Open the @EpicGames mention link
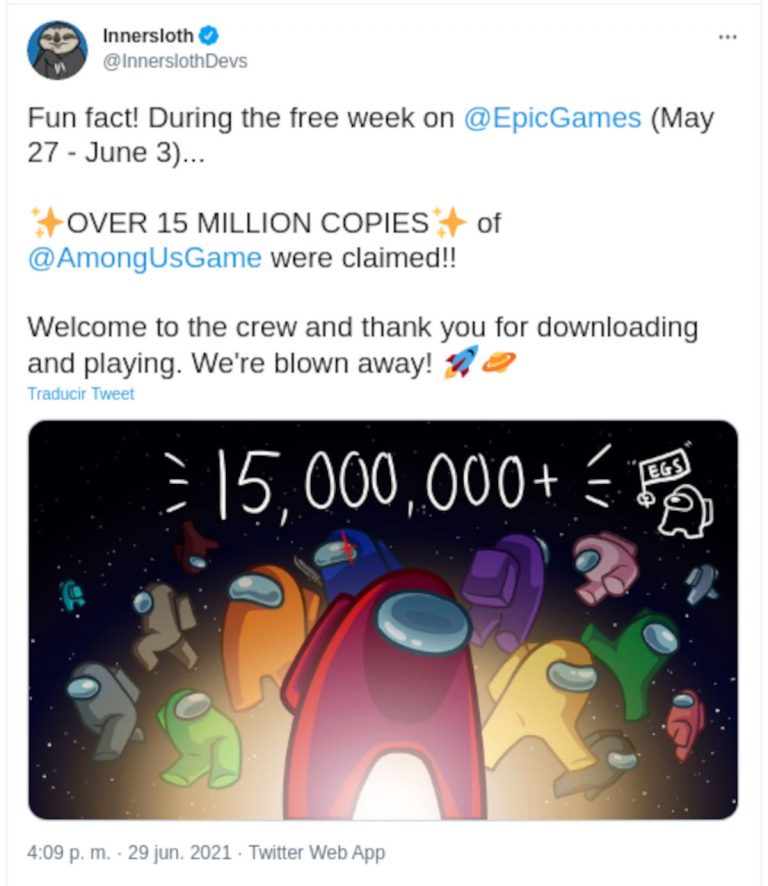 pos(553,118)
